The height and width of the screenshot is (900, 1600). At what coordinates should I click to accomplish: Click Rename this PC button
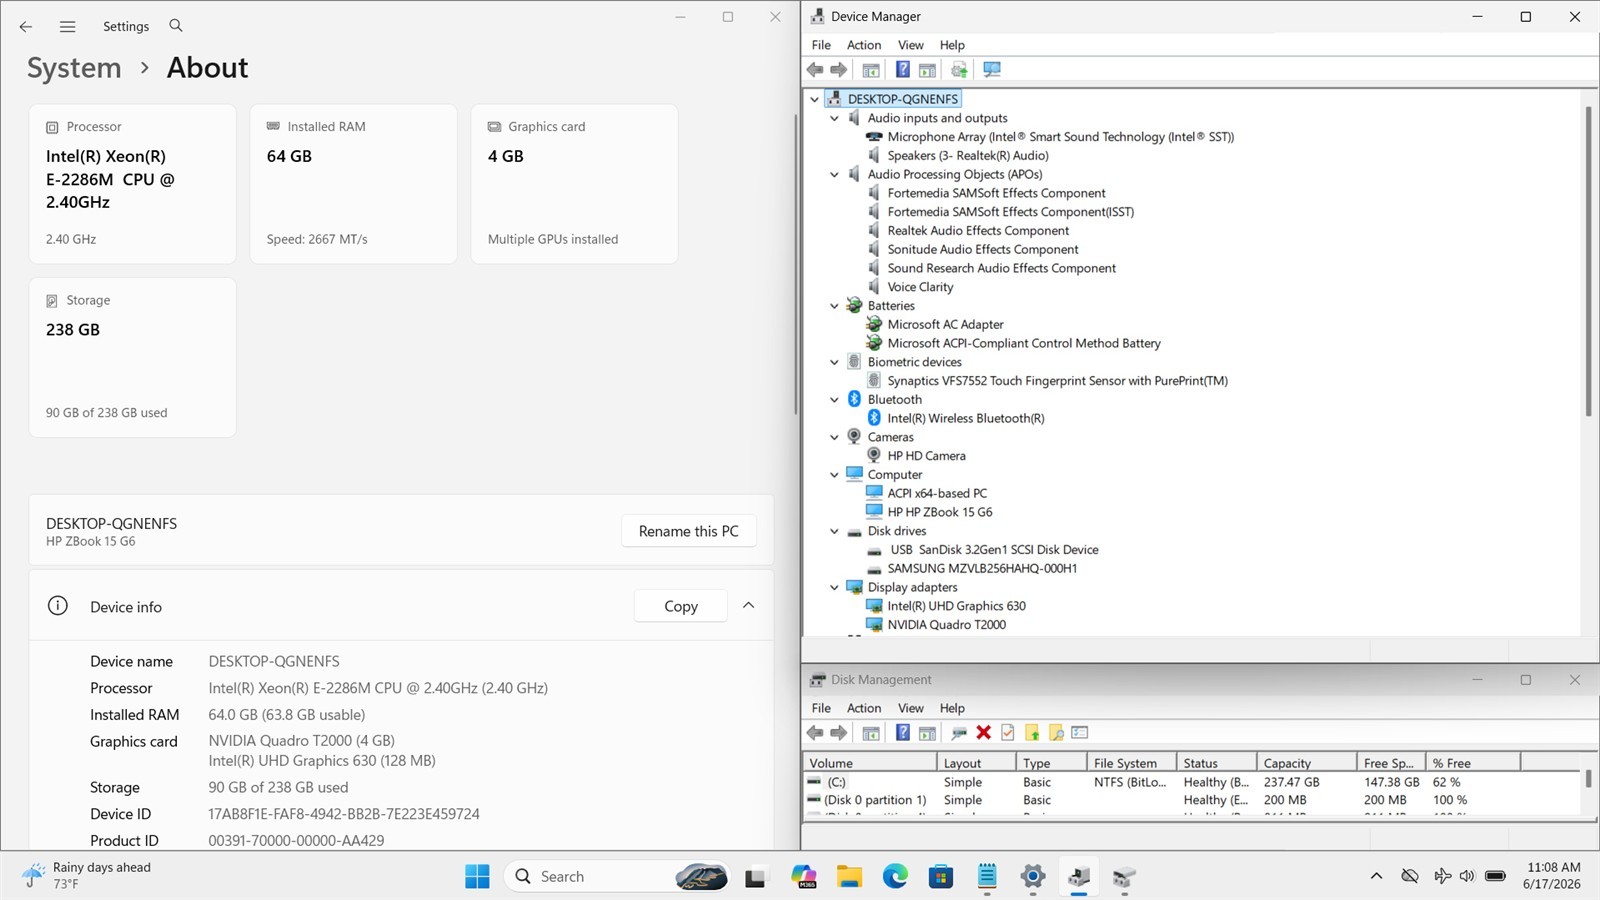click(x=688, y=531)
